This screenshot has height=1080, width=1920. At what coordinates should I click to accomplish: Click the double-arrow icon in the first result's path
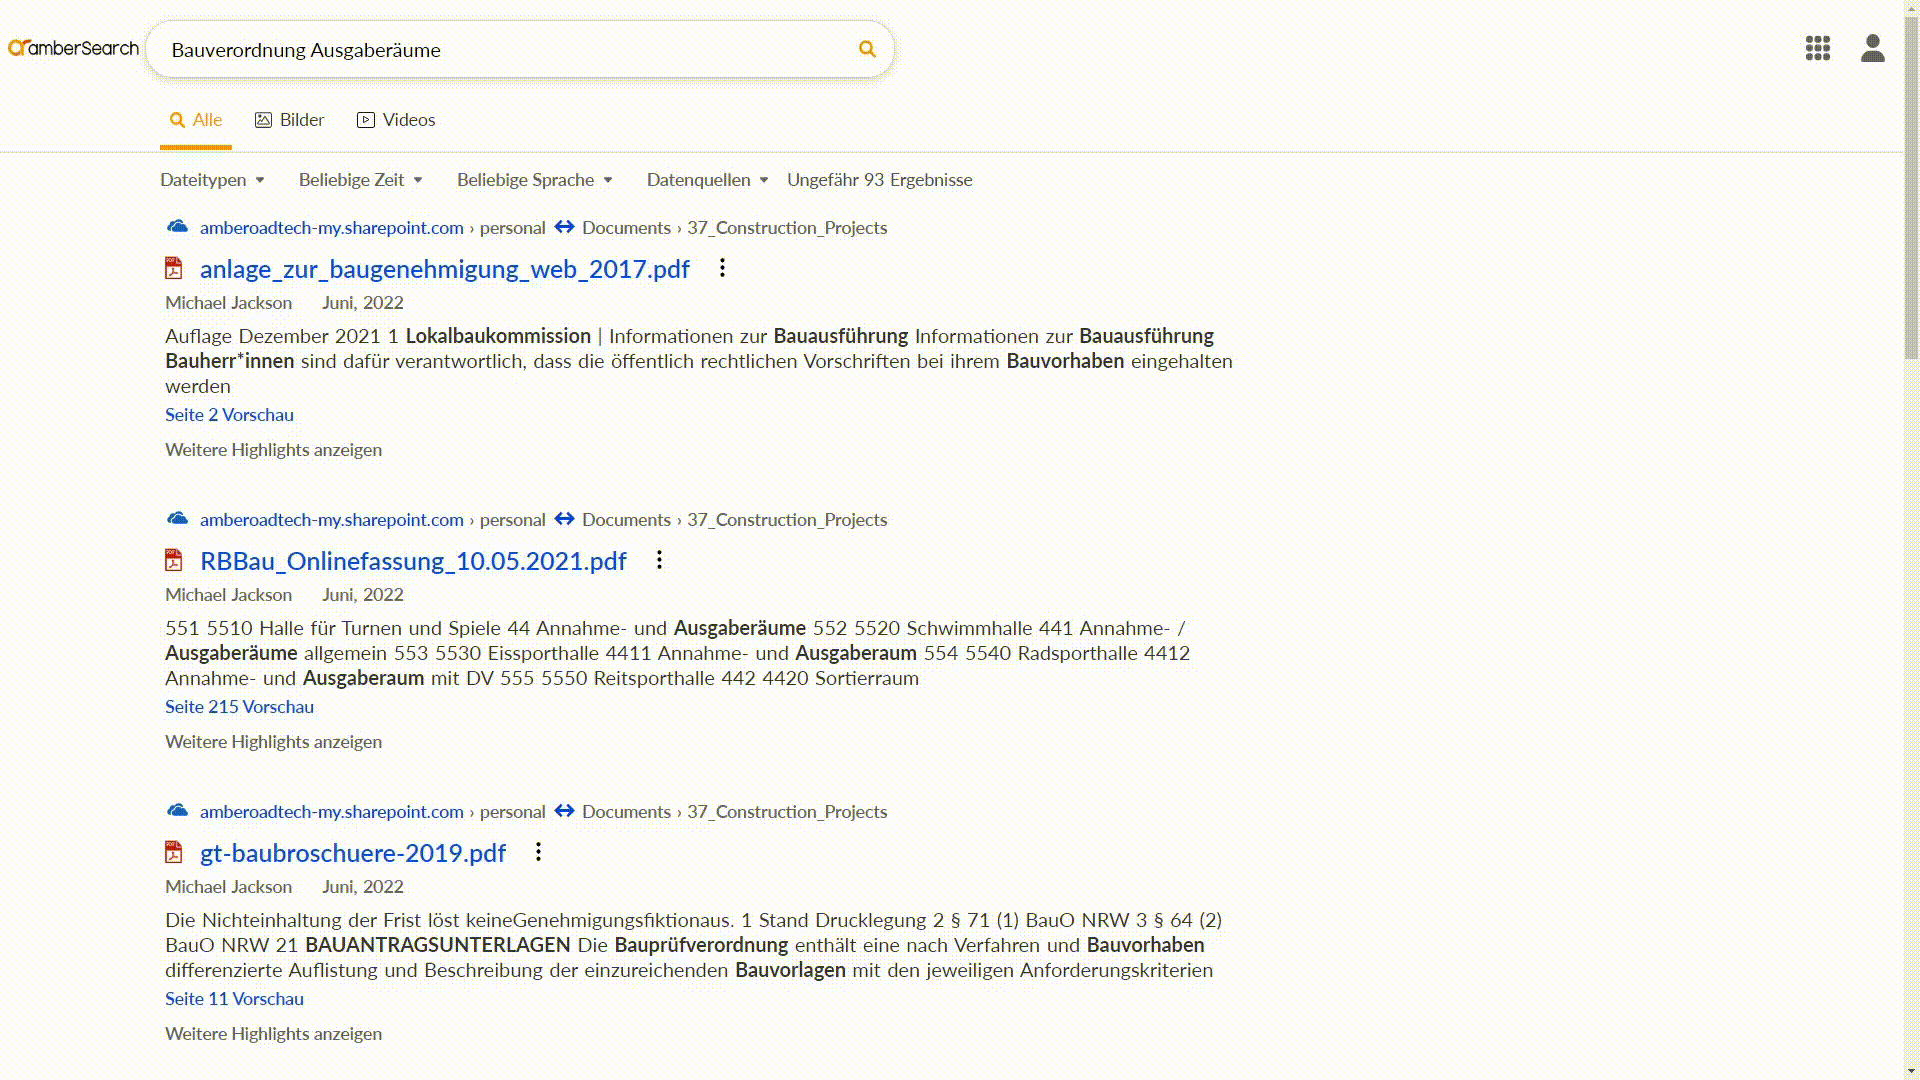[x=564, y=227]
